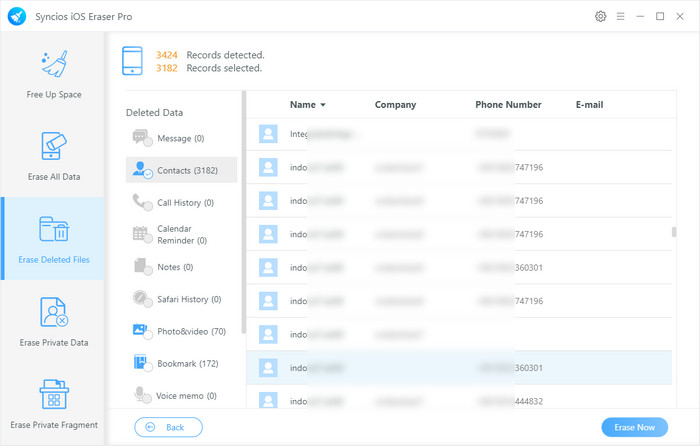The width and height of the screenshot is (700, 446).
Task: Switch to Free Up Space tab
Action: 54,73
